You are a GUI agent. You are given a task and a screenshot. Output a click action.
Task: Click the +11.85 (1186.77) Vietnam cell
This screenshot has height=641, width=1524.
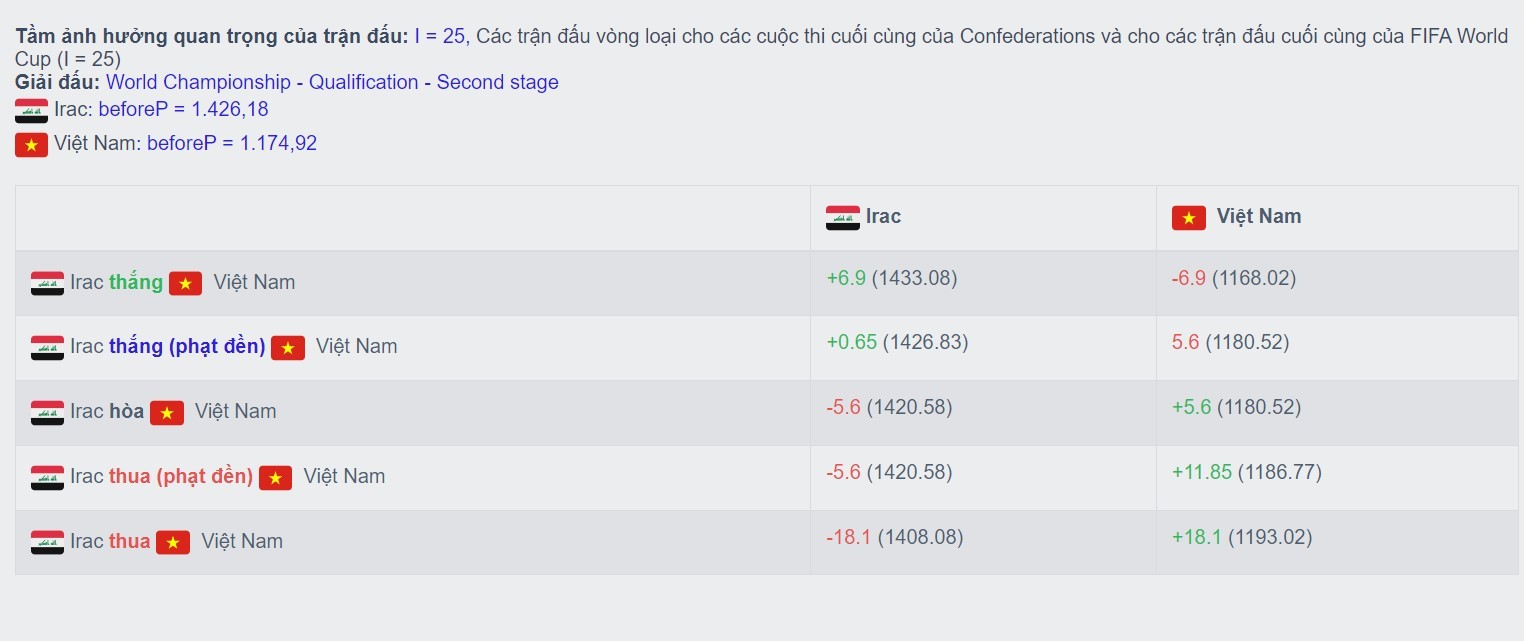click(x=1246, y=472)
